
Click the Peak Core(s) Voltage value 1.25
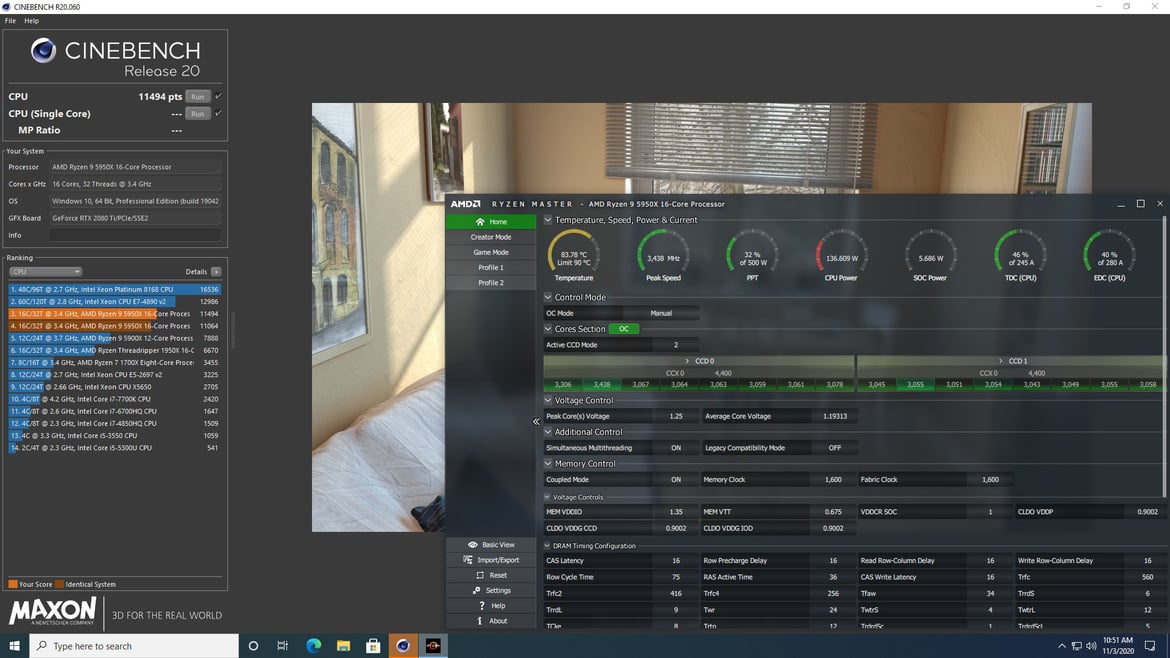675,416
